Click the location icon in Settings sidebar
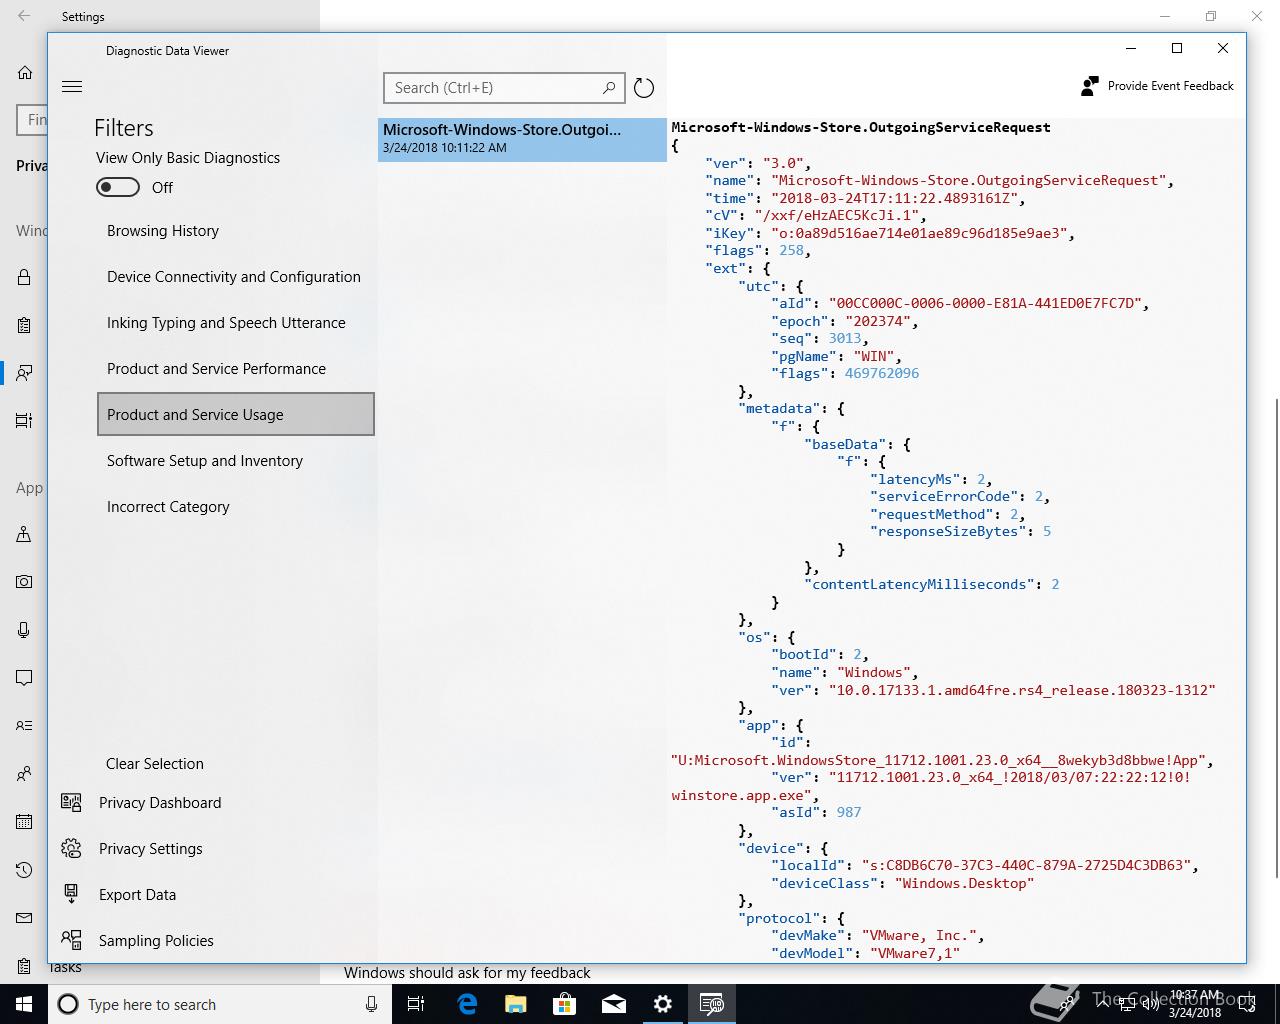Image resolution: width=1280 pixels, height=1024 pixels. pyautogui.click(x=24, y=534)
